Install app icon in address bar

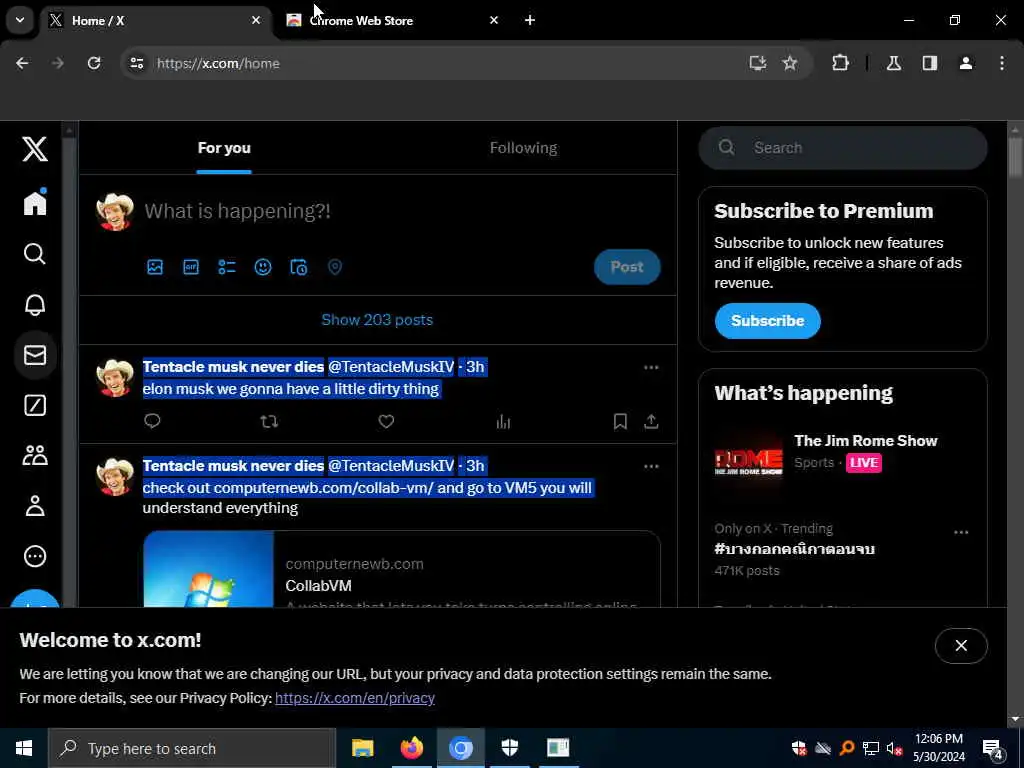758,63
